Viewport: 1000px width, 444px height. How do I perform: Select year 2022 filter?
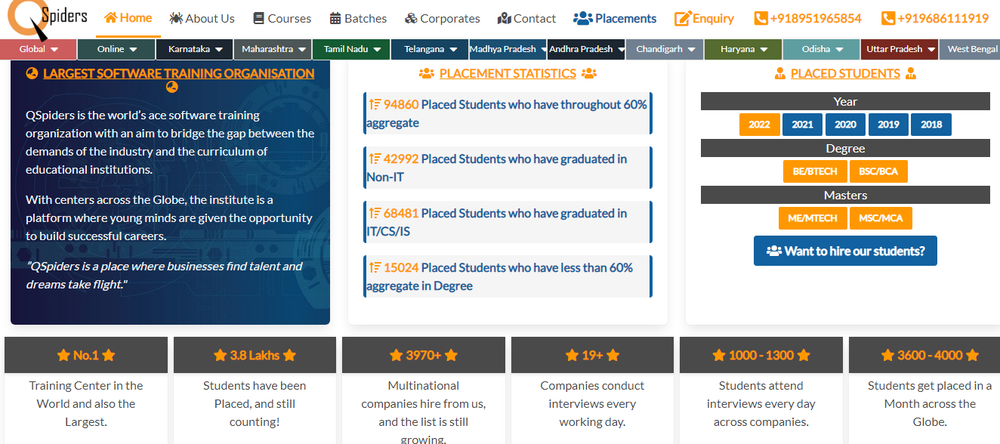click(759, 124)
